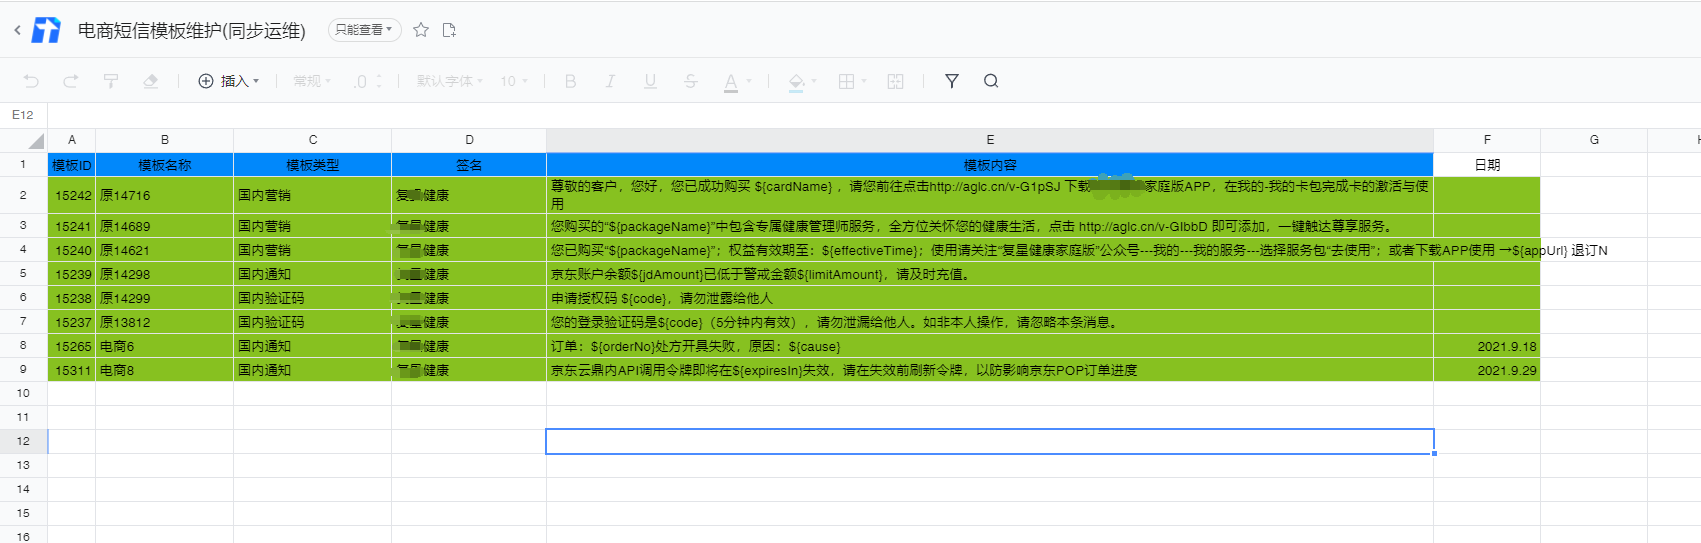
Task: Select row 12 header
Action: point(23,441)
